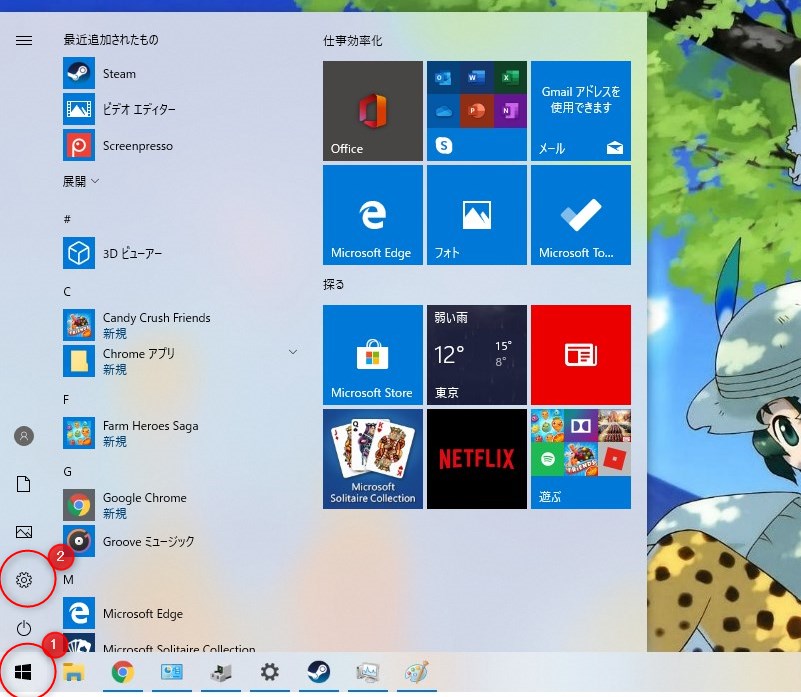Viewport: 801px width, 697px height.
Task: Open Settings gear in Start sidebar
Action: (x=24, y=580)
